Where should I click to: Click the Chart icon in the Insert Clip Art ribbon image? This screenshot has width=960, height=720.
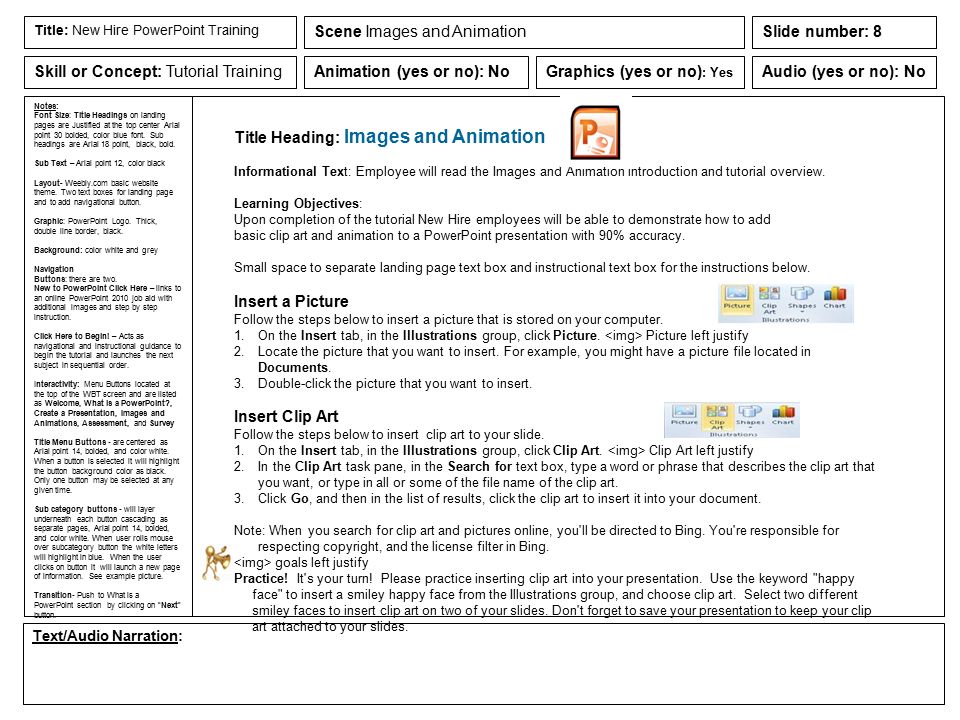point(783,414)
